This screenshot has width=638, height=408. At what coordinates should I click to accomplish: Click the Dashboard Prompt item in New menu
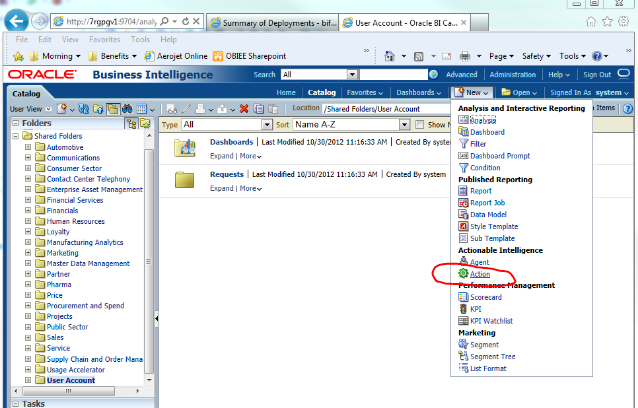point(500,156)
